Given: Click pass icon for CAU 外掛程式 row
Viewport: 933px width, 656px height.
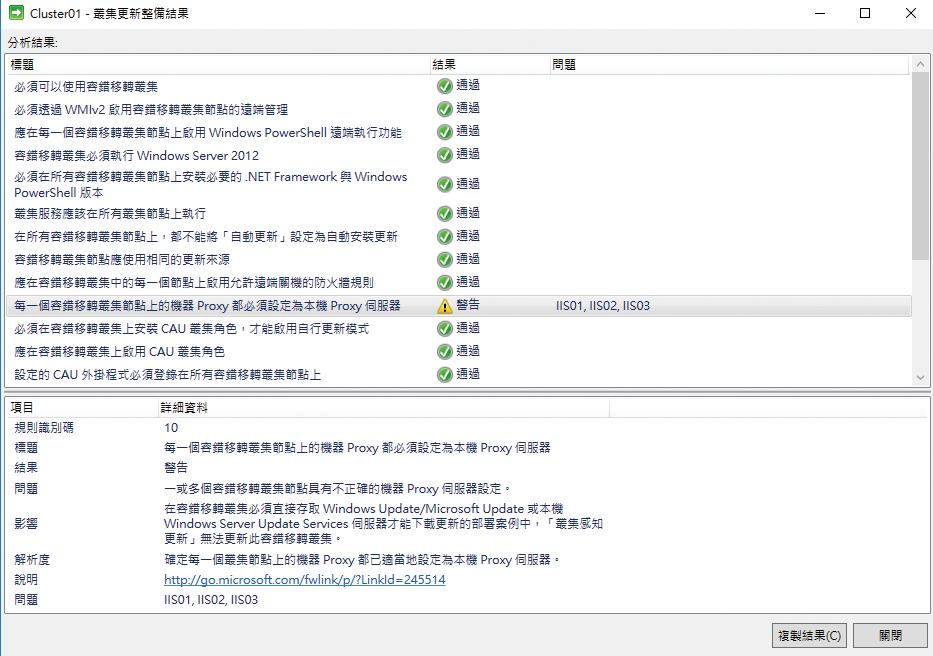Looking at the screenshot, I should (x=444, y=374).
